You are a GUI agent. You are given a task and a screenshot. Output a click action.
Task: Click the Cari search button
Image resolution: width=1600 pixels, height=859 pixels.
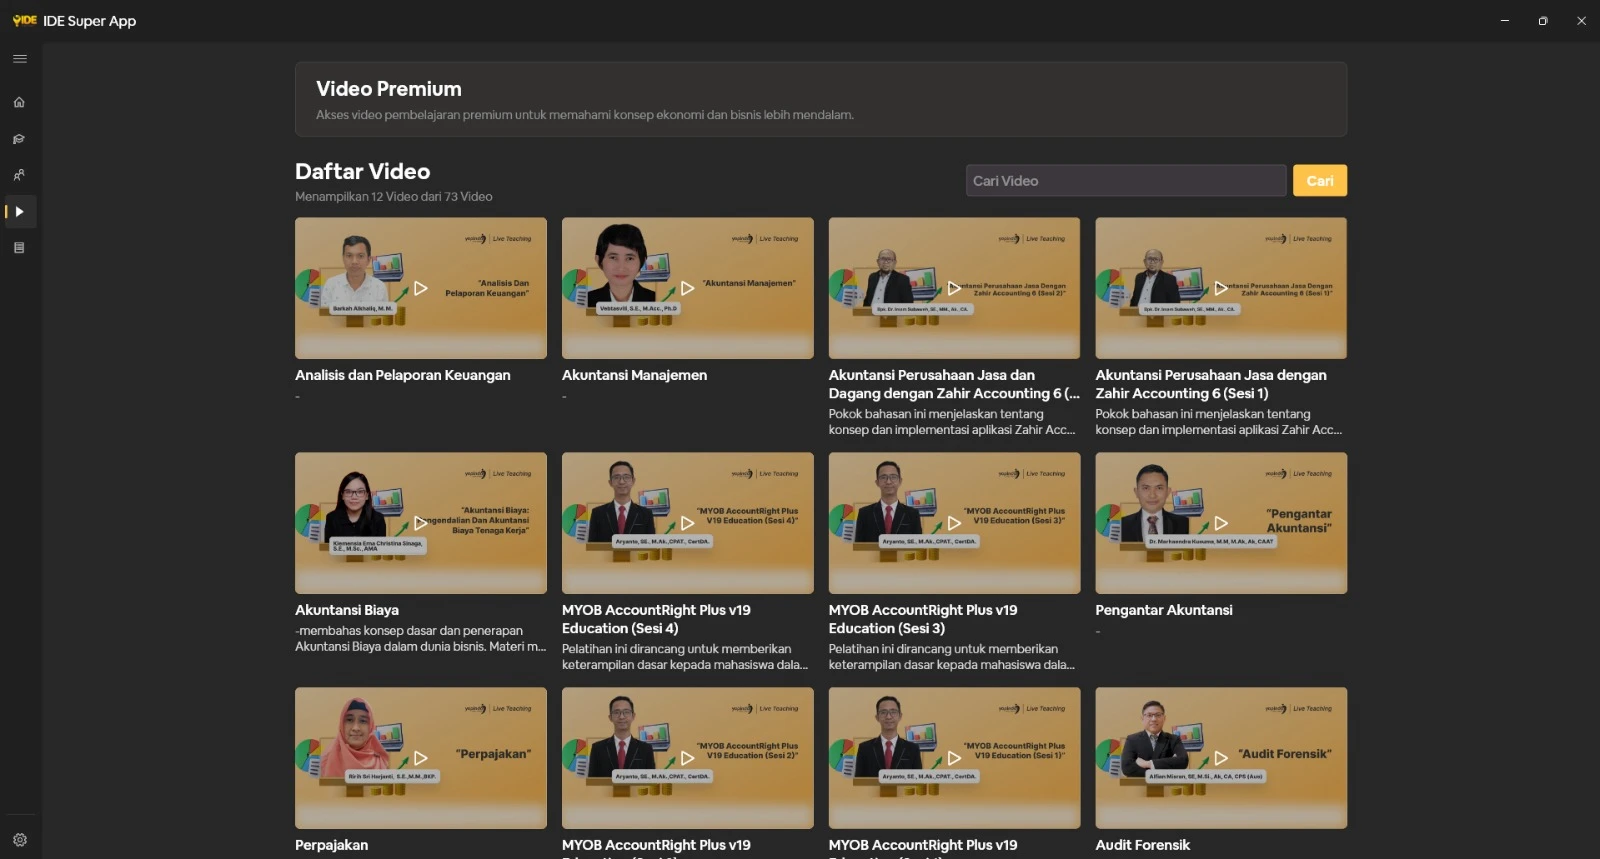[x=1320, y=181]
